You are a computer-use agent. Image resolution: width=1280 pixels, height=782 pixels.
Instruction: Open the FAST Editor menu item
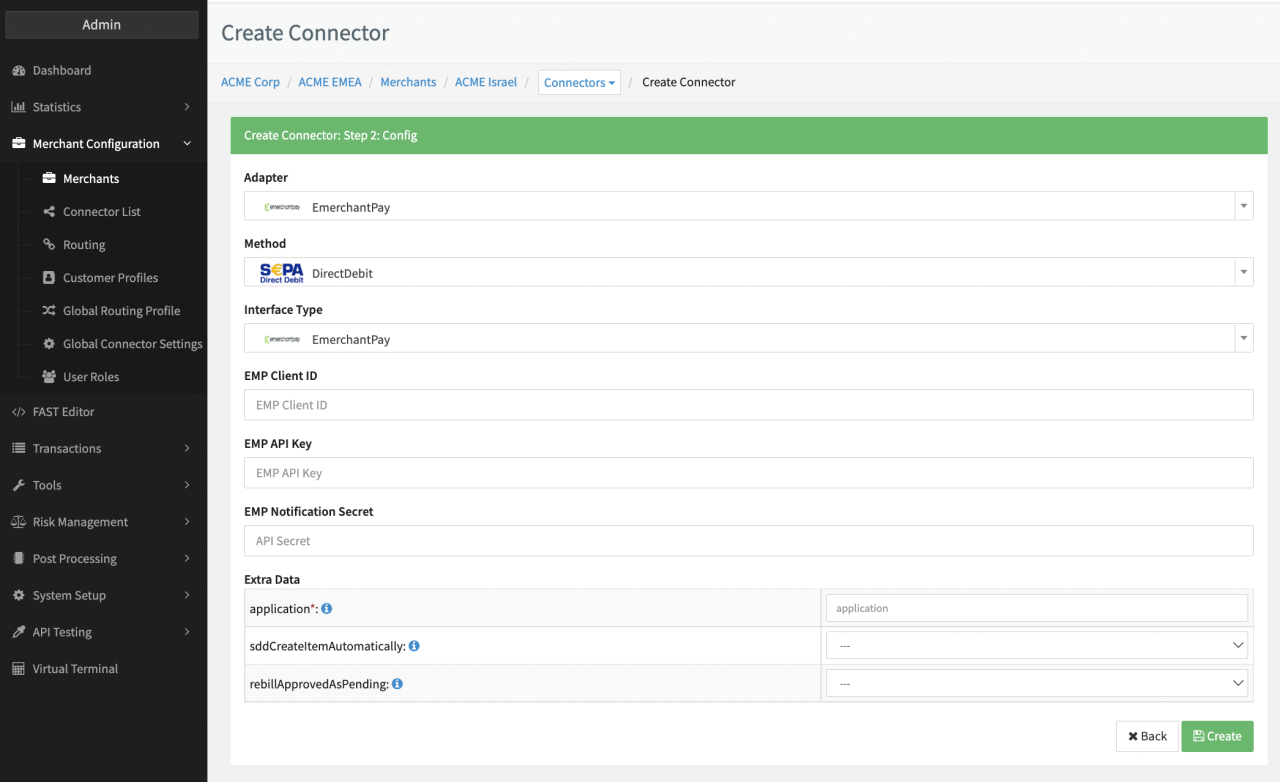tap(63, 412)
